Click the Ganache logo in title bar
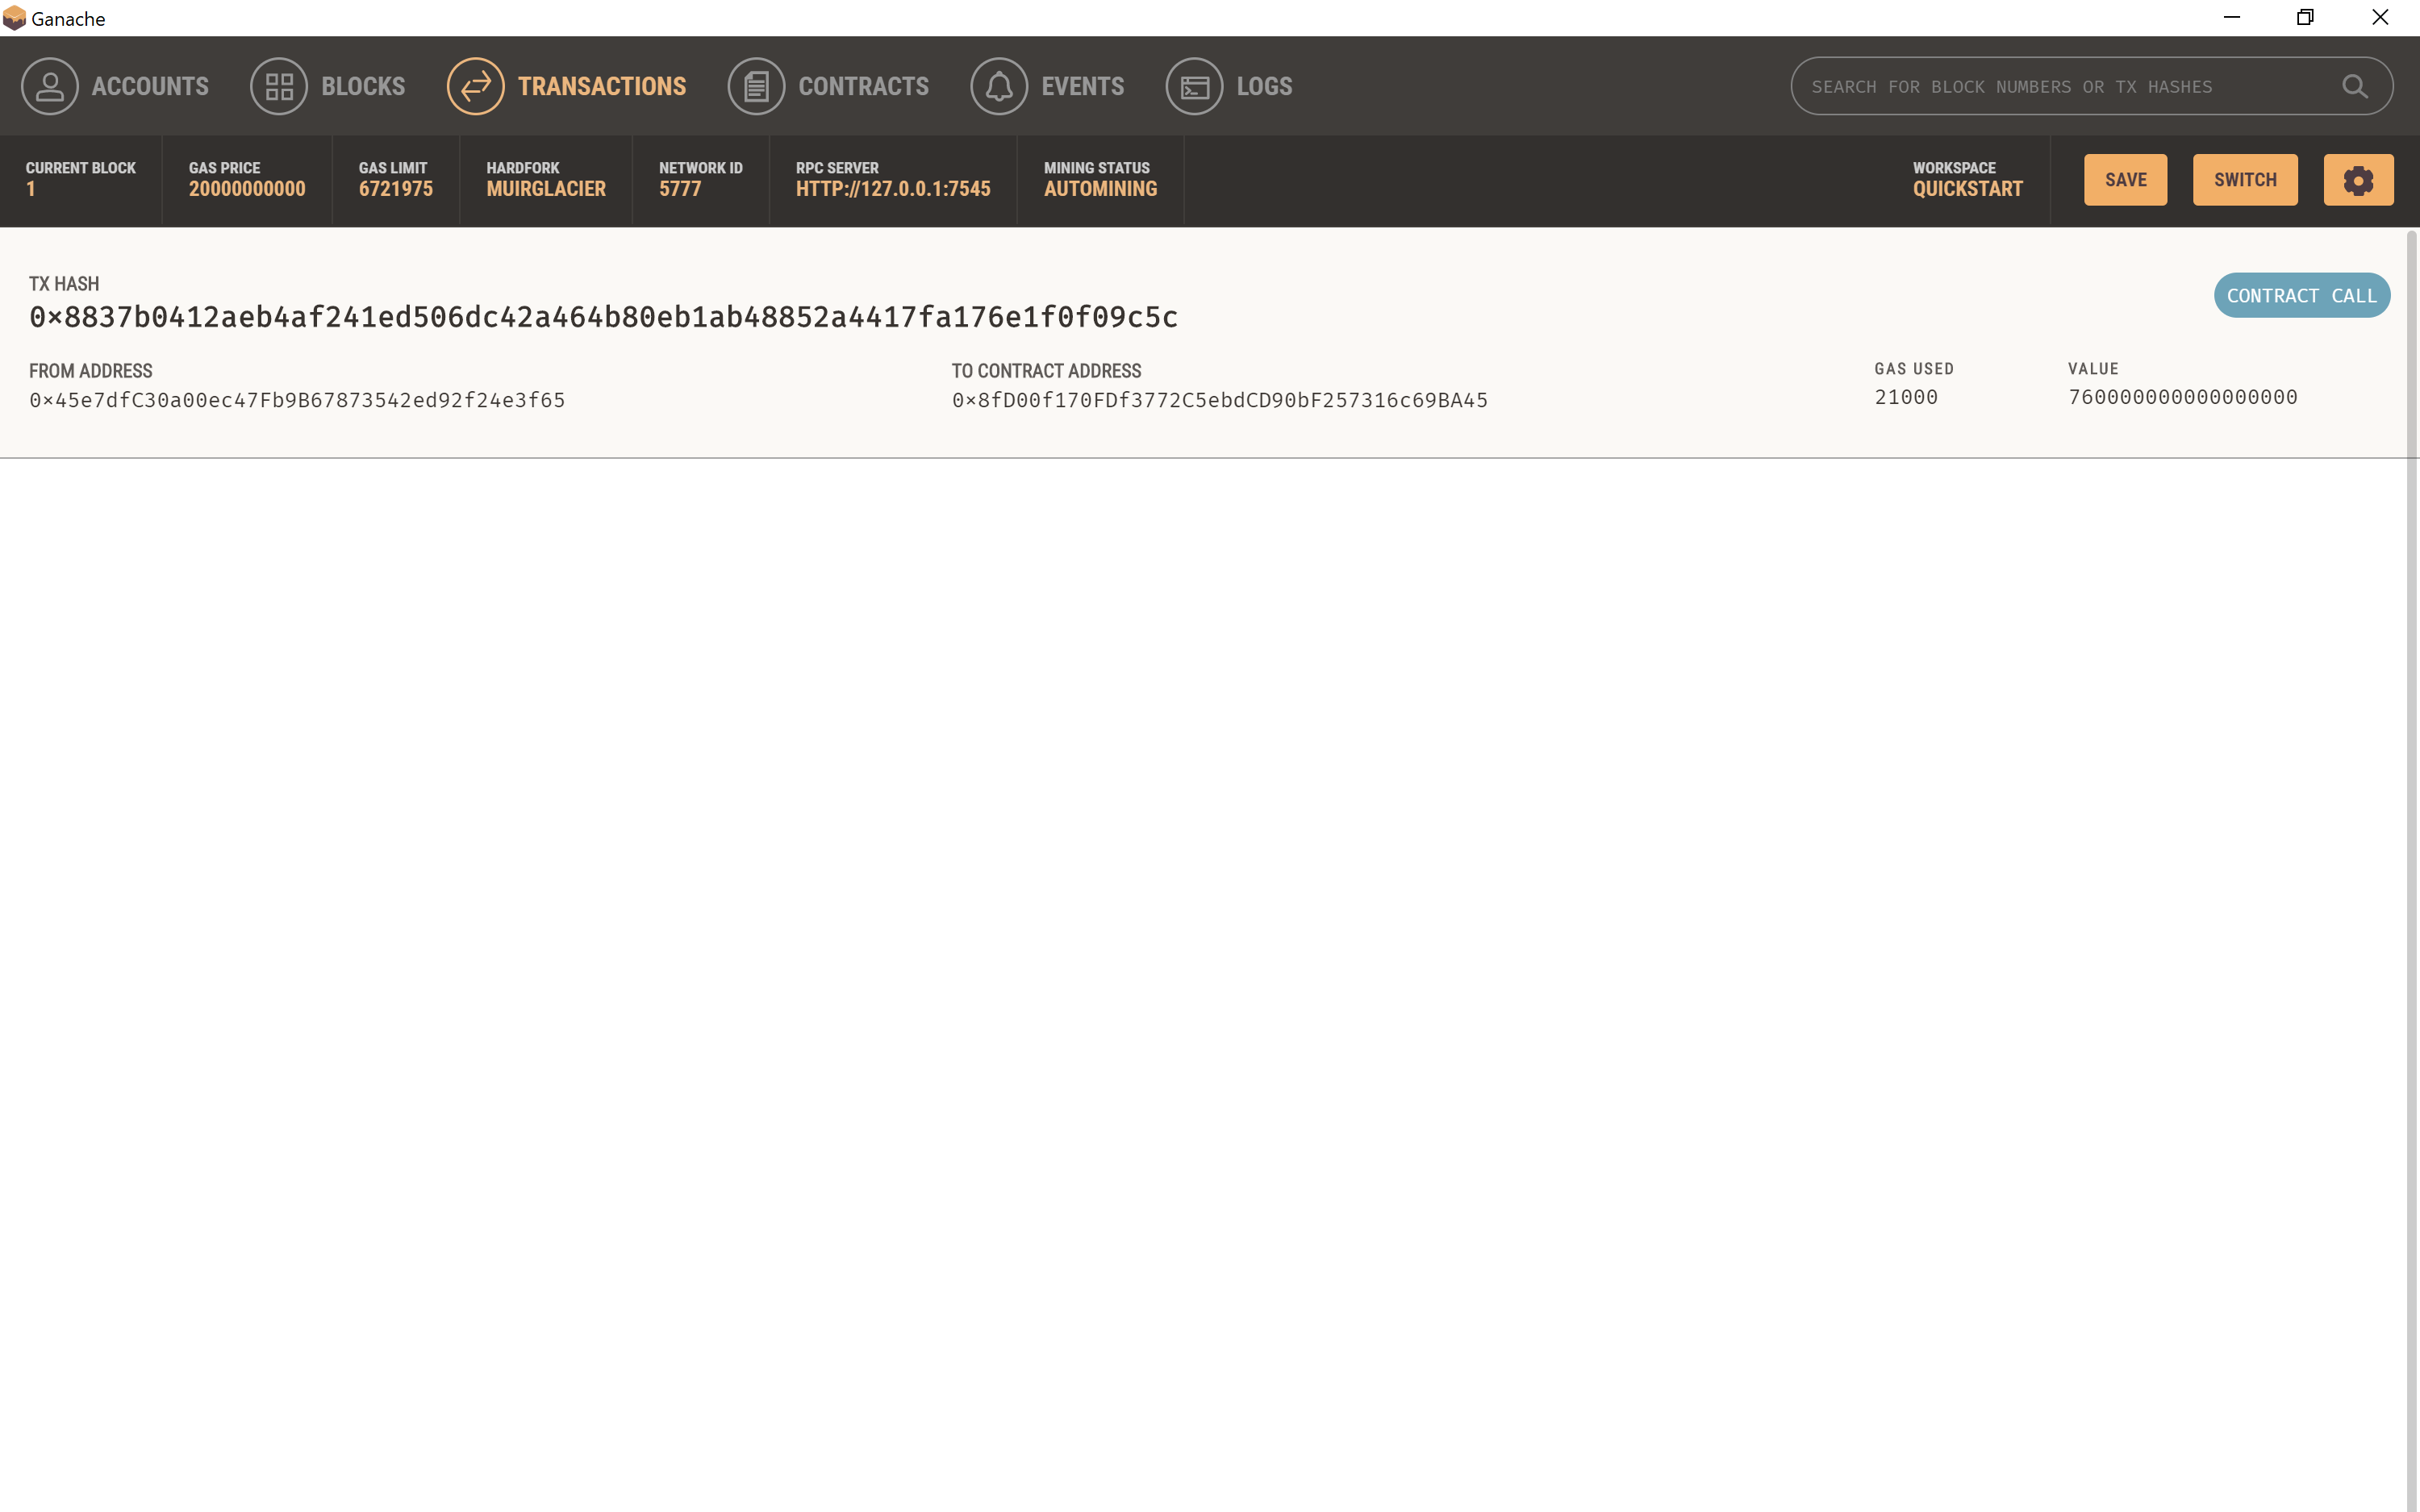Viewport: 2420px width, 1512px height. [14, 18]
